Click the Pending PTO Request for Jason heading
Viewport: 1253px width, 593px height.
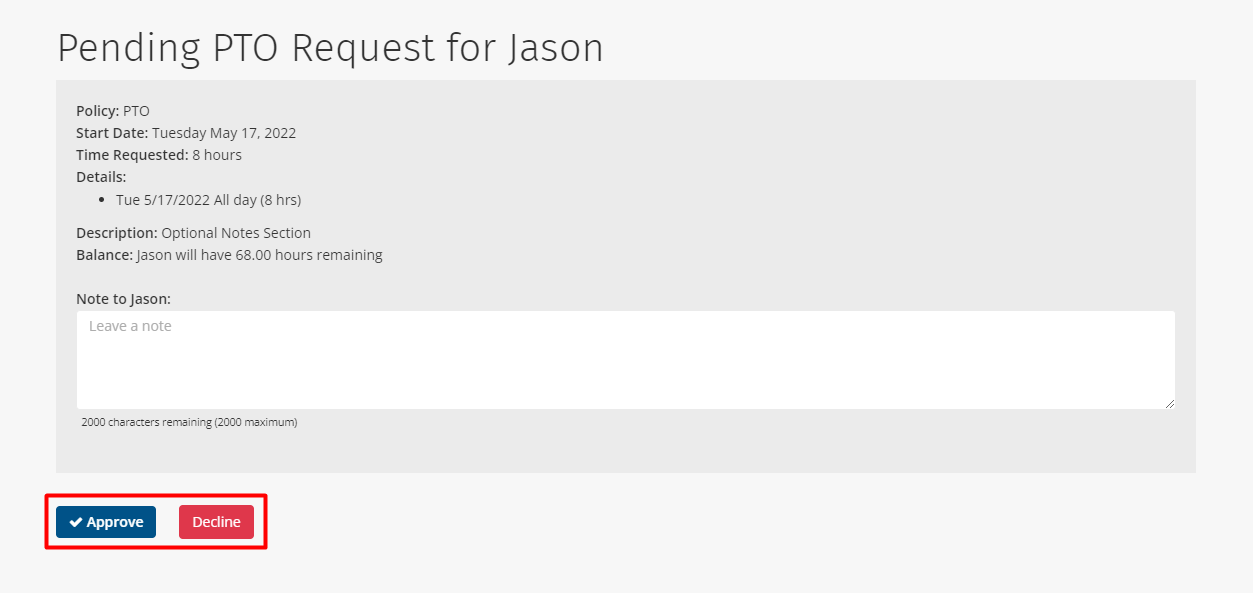click(x=330, y=48)
